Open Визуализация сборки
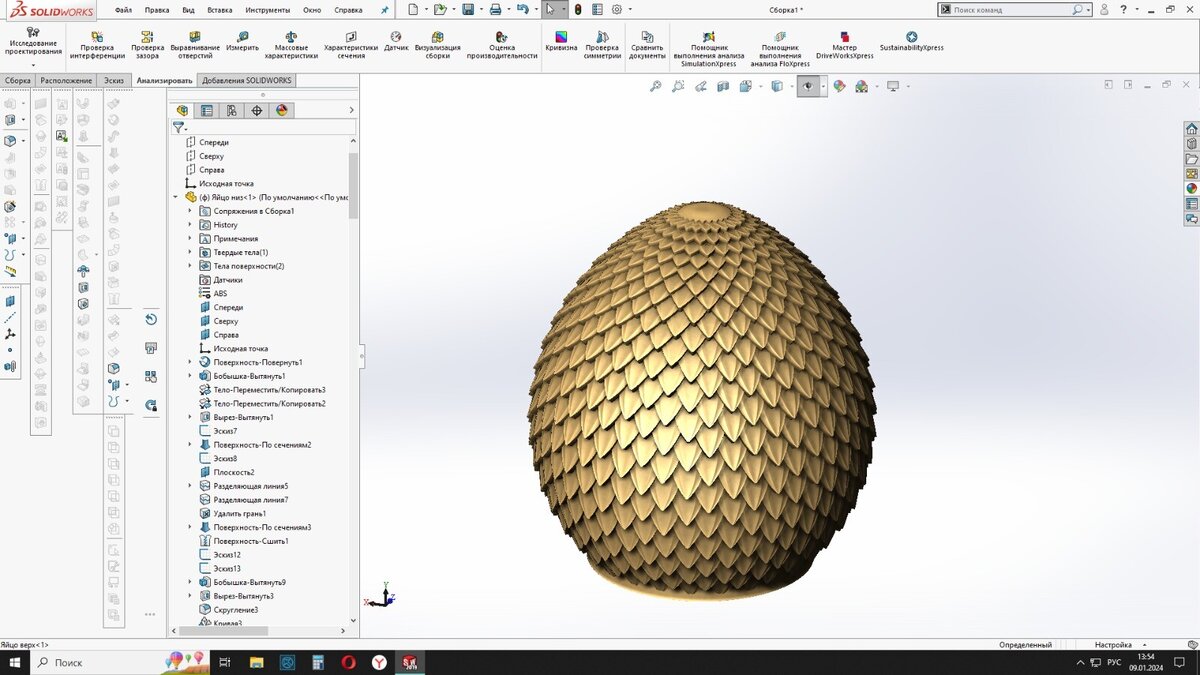This screenshot has height=675, width=1200. pos(438,46)
